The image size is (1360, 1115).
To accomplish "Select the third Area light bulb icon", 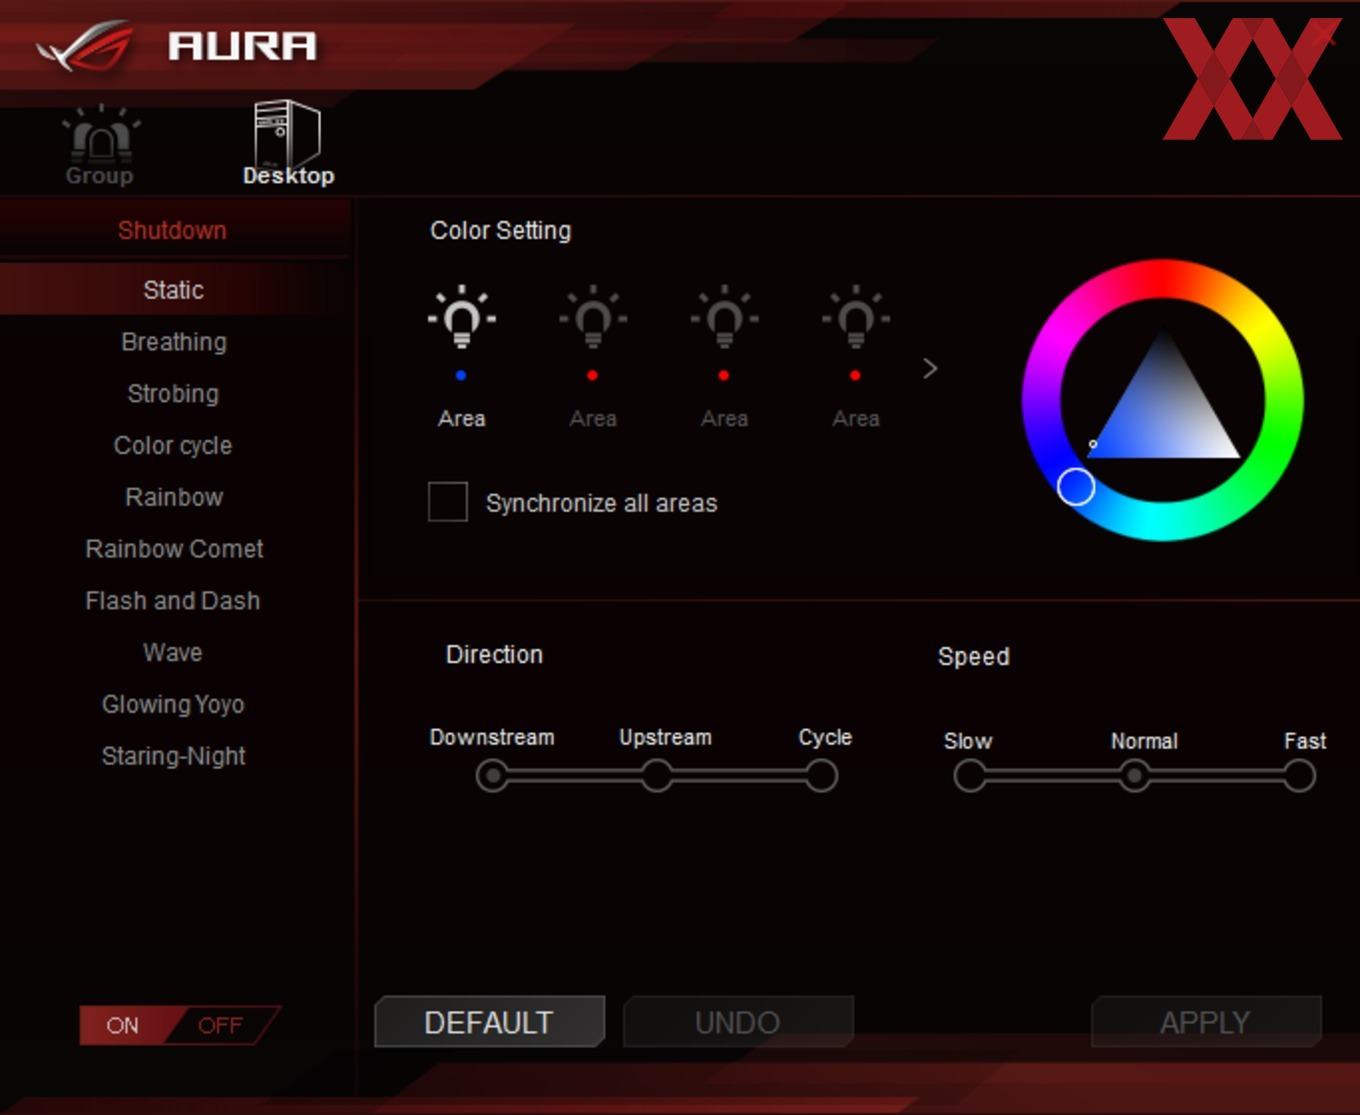I will pyautogui.click(x=724, y=318).
